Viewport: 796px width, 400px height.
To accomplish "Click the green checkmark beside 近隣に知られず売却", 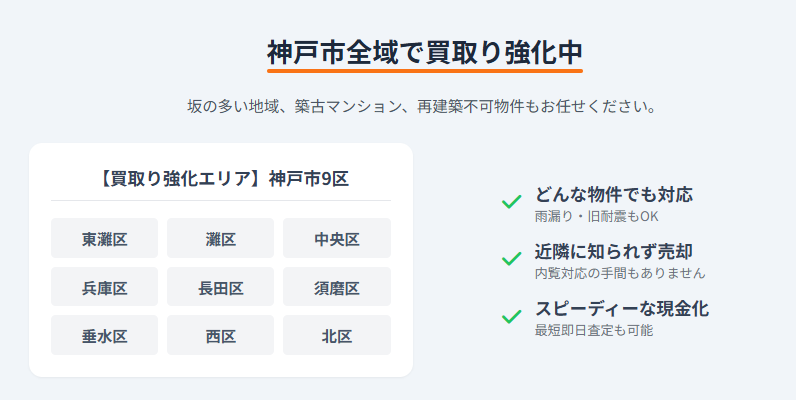I will tap(512, 259).
